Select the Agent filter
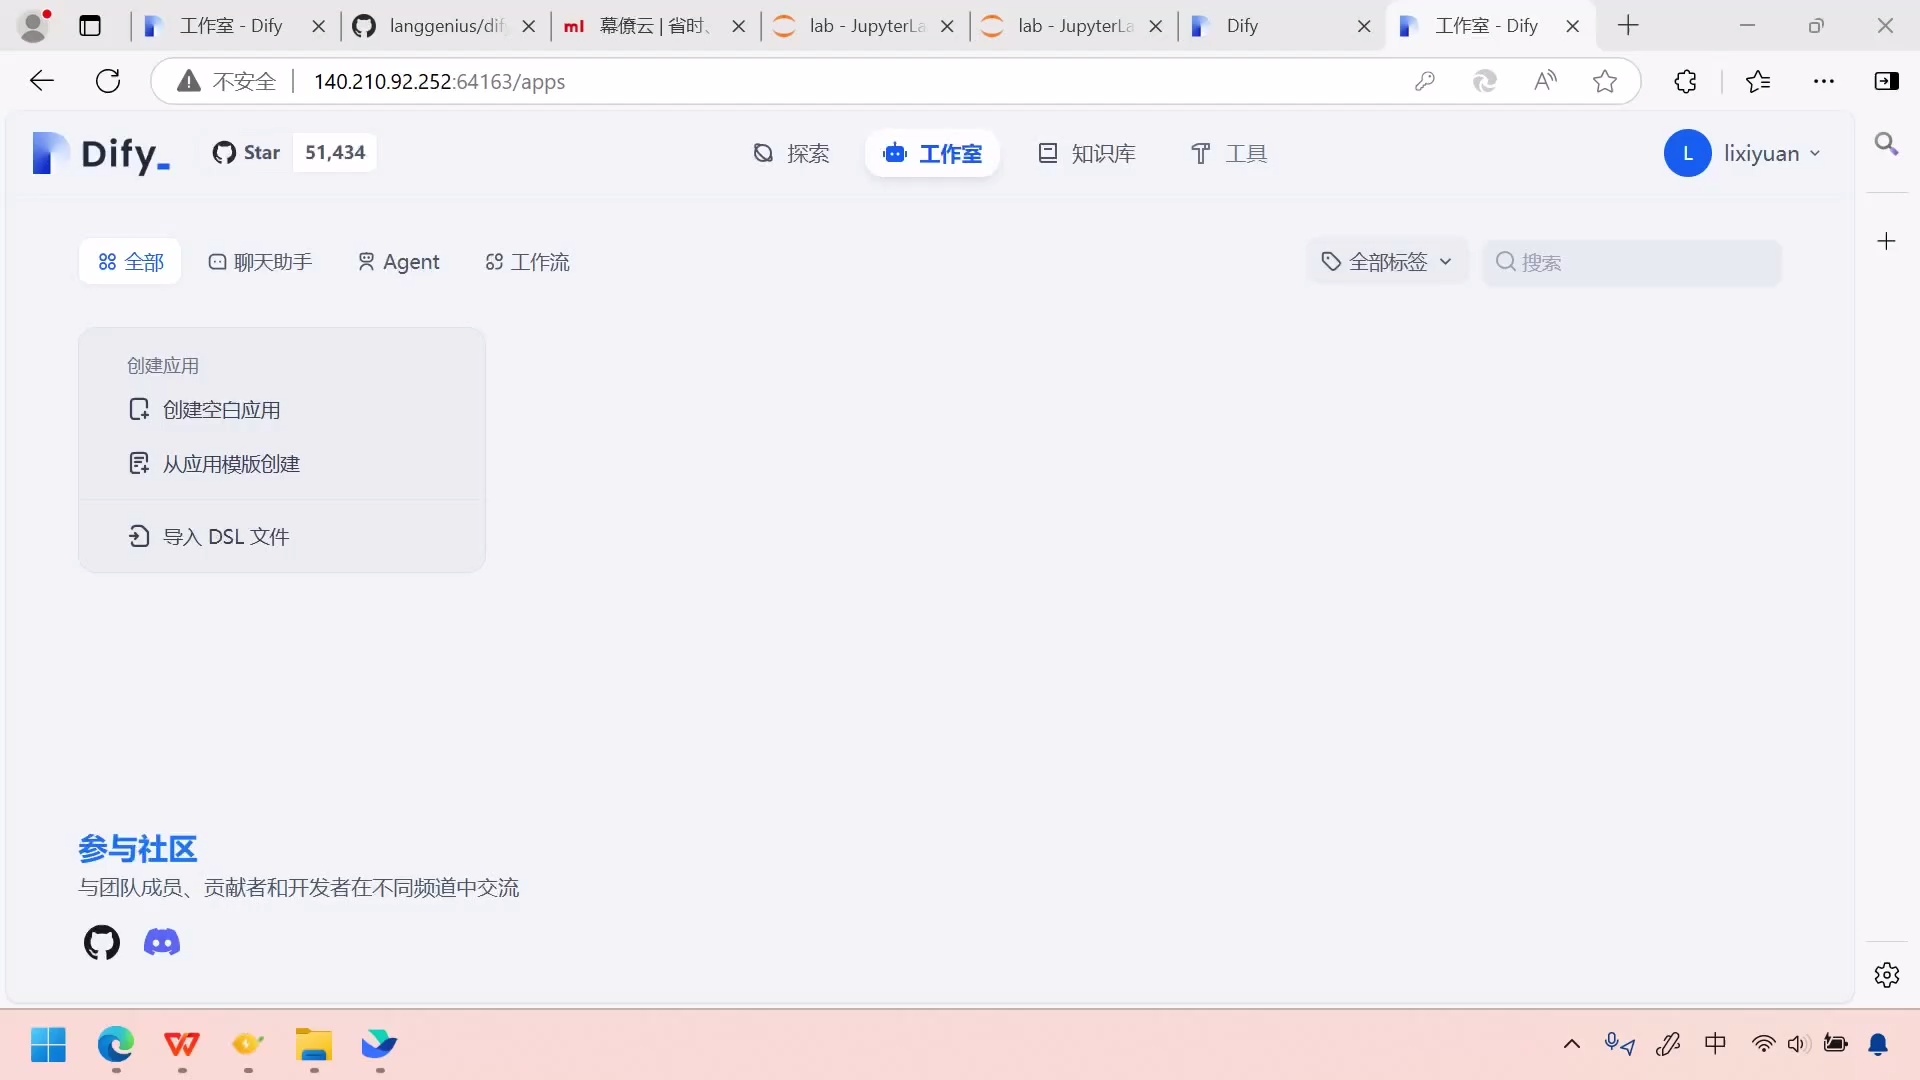The image size is (1920, 1080). click(397, 262)
